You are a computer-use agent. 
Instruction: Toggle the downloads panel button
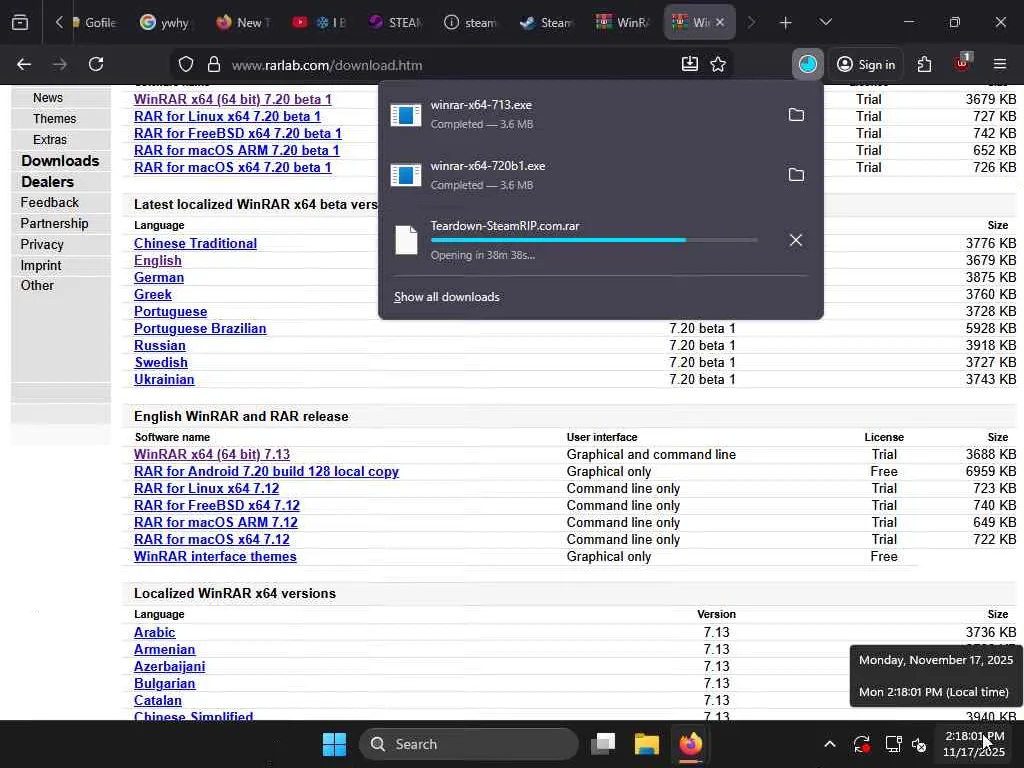(x=807, y=64)
